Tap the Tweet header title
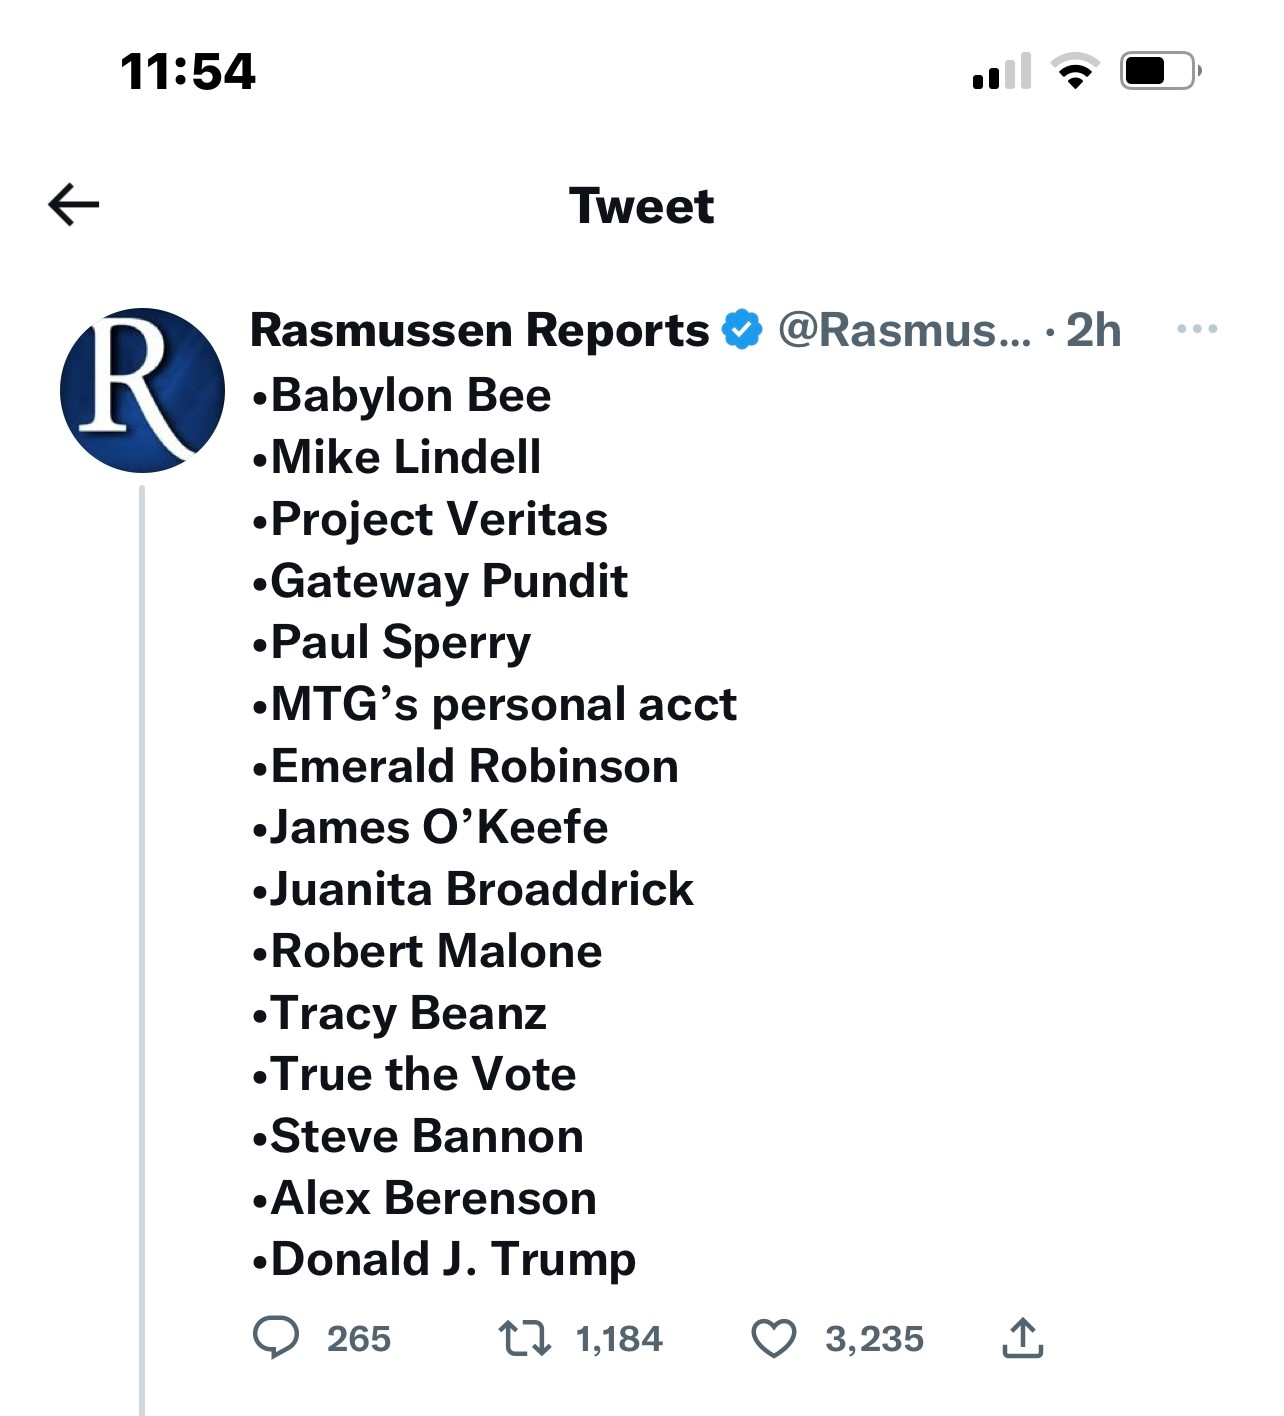1284x1416 pixels. coord(642,206)
